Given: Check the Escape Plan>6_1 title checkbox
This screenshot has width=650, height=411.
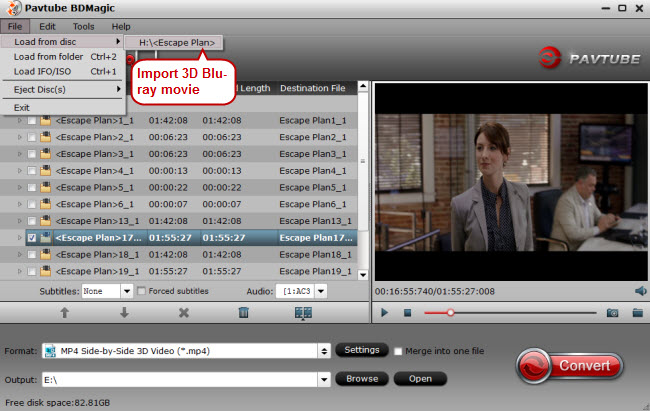Looking at the screenshot, I should 32,204.
